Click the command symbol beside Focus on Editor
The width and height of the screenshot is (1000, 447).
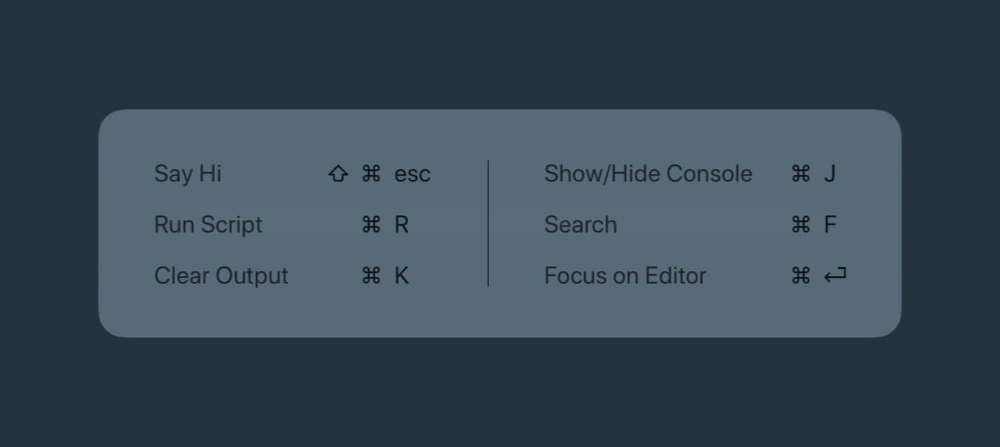pos(800,276)
